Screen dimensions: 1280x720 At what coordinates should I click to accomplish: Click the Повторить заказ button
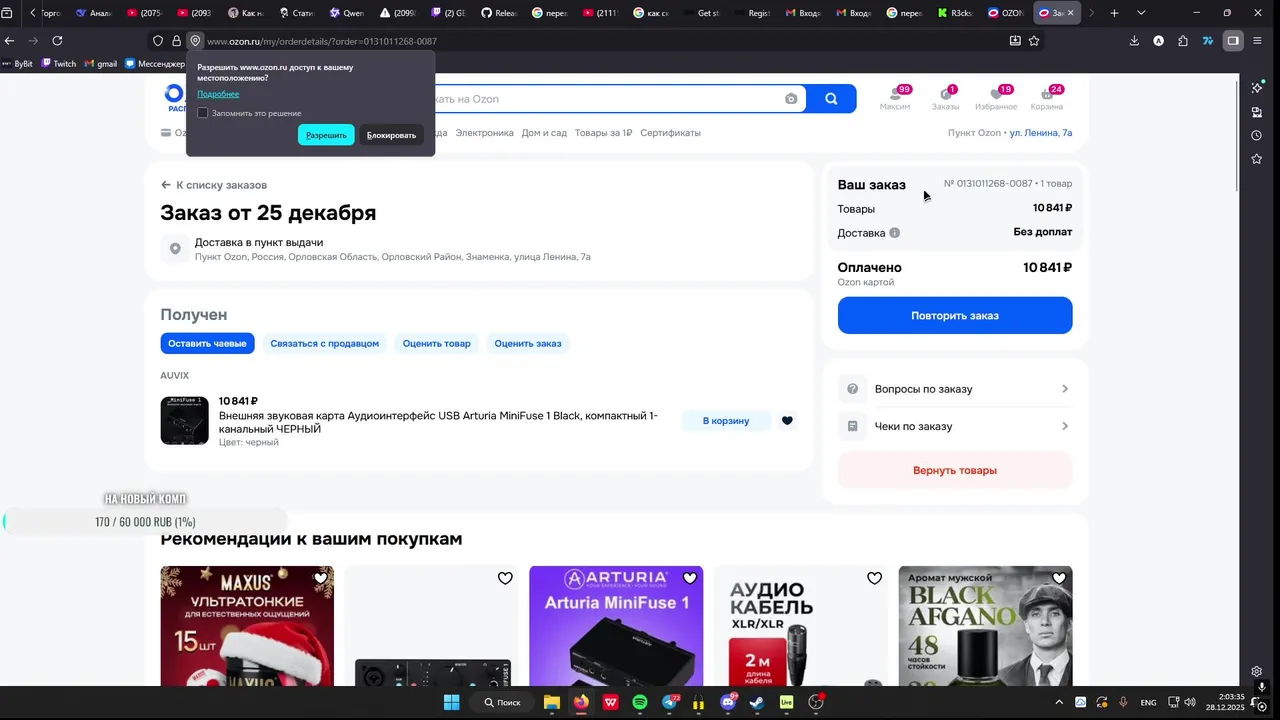click(955, 315)
